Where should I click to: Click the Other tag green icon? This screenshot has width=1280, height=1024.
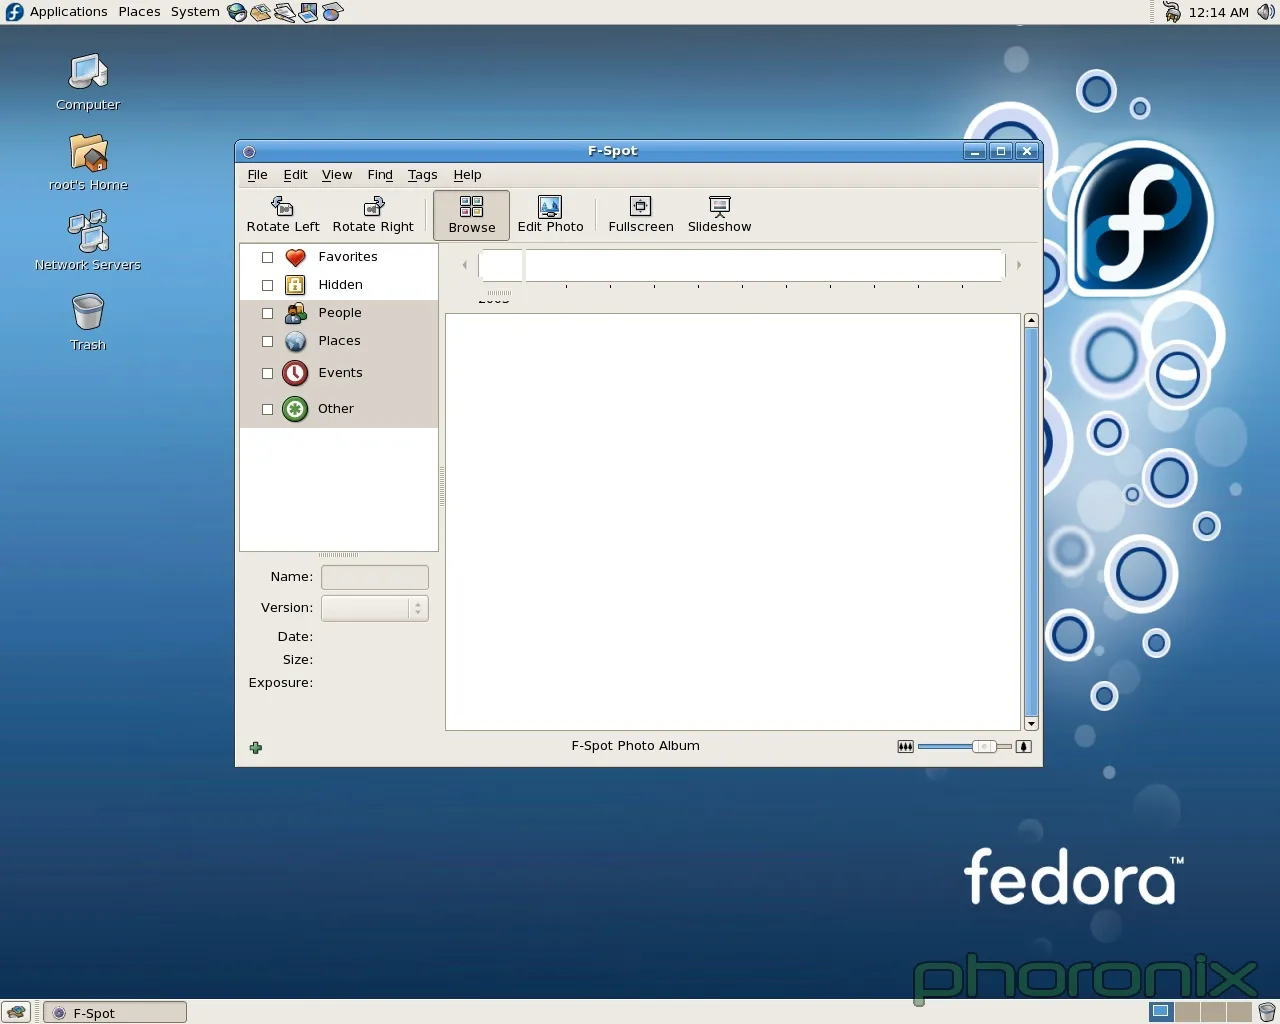point(295,409)
